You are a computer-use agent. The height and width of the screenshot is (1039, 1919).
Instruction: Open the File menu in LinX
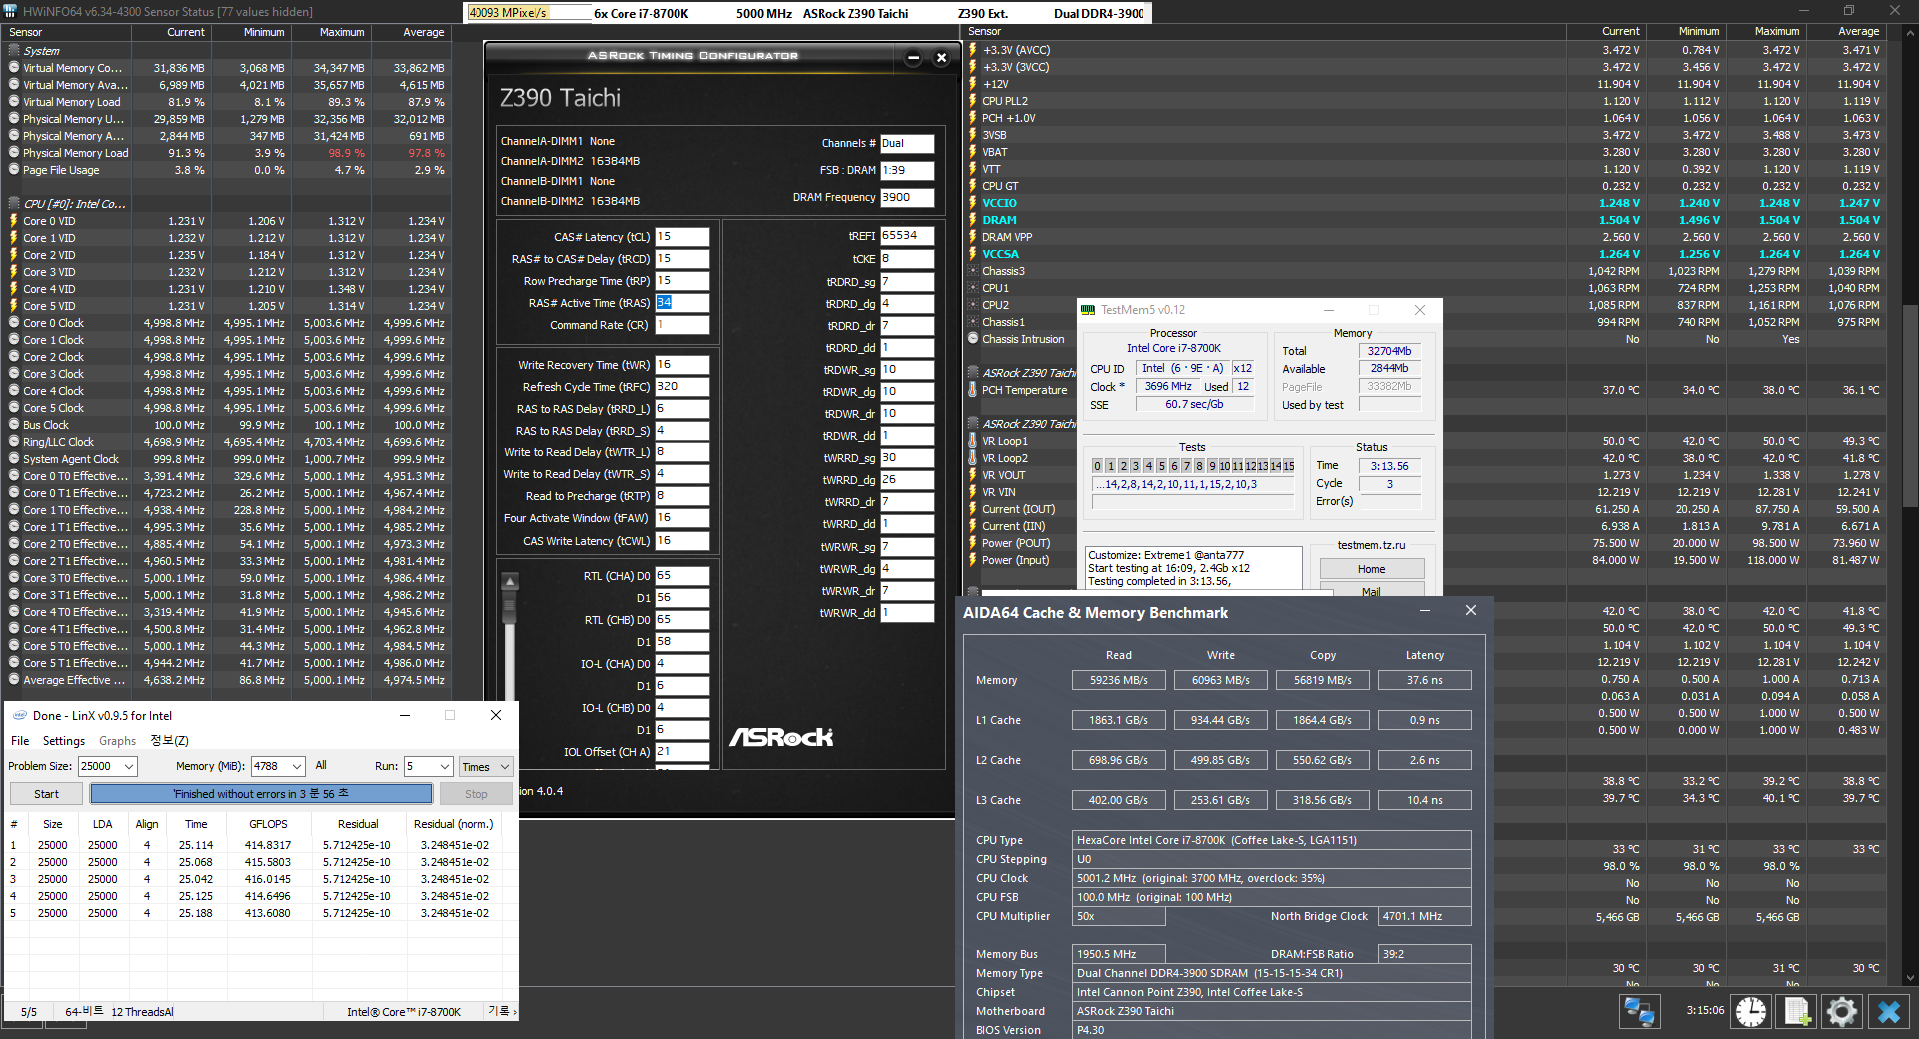click(20, 741)
